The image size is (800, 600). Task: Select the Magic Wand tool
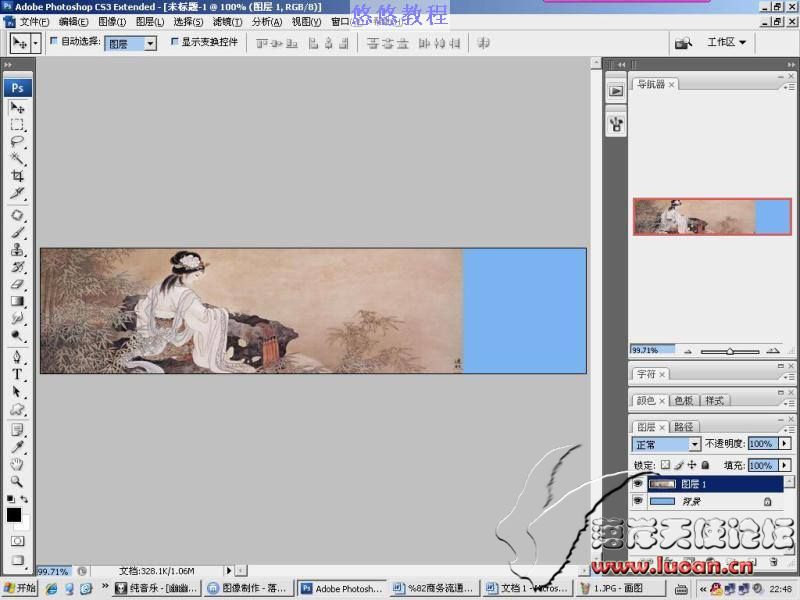tap(17, 159)
